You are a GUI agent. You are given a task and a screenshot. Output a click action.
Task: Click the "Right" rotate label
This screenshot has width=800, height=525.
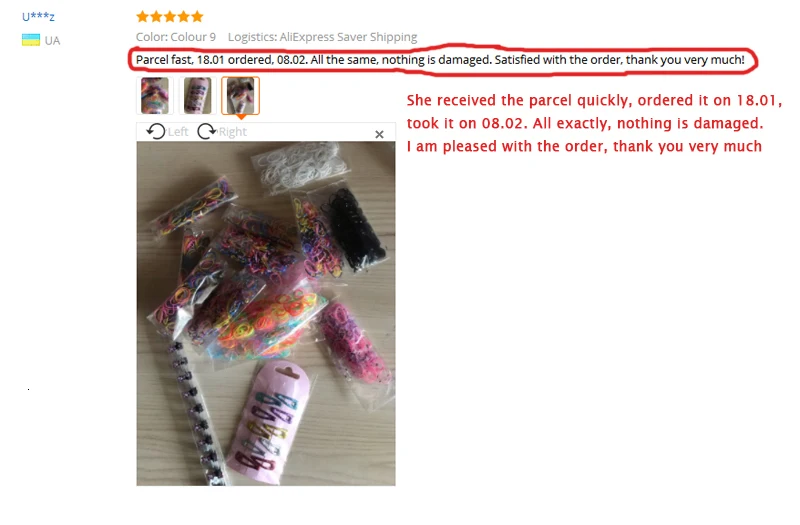tap(233, 132)
